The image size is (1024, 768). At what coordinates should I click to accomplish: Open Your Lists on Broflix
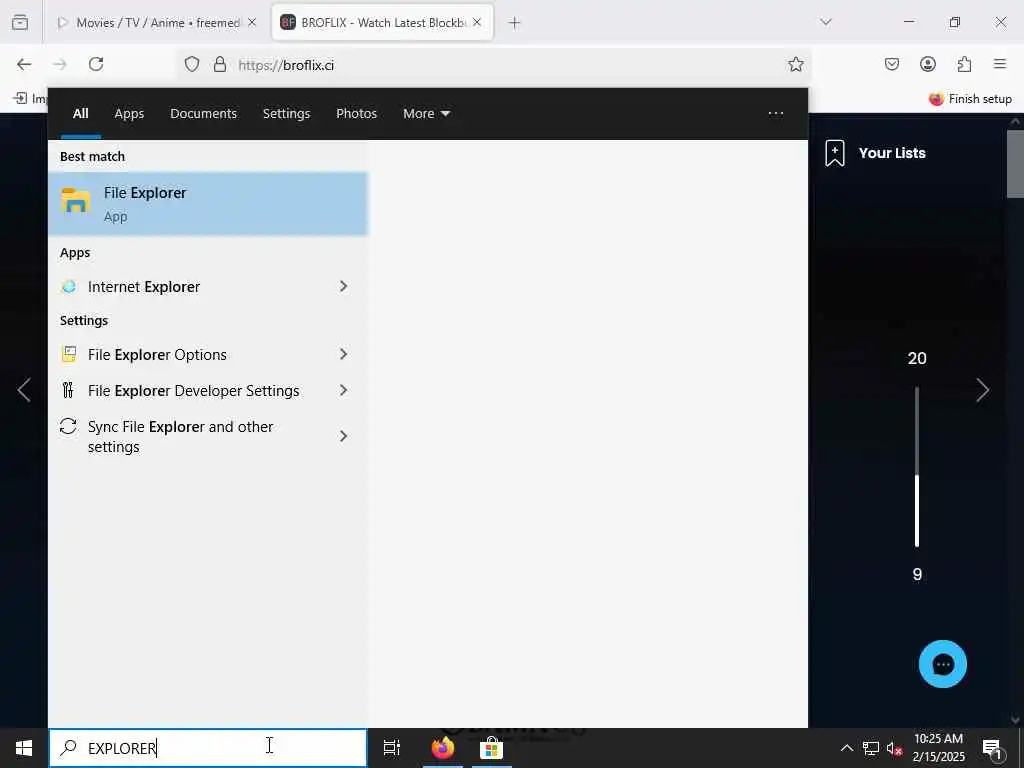[x=875, y=153]
